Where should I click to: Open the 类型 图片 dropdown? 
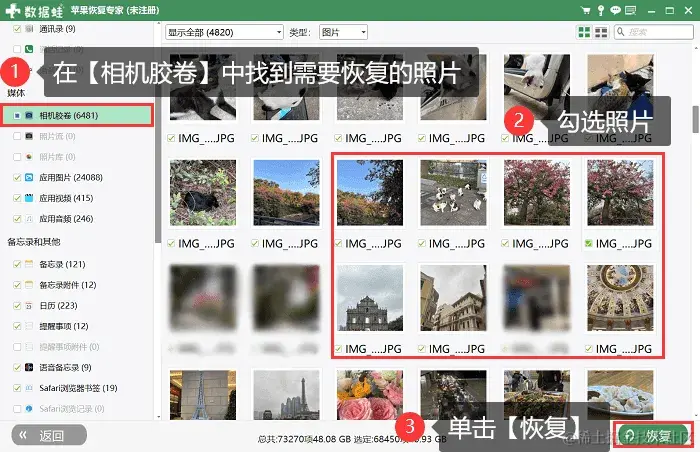343,32
